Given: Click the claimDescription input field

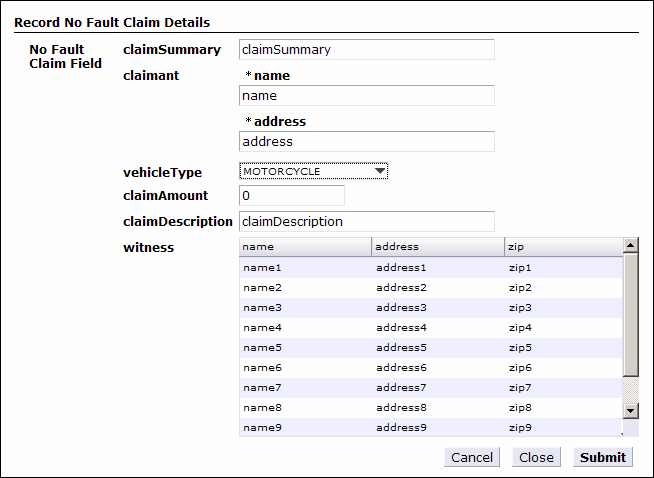Looking at the screenshot, I should [x=367, y=221].
